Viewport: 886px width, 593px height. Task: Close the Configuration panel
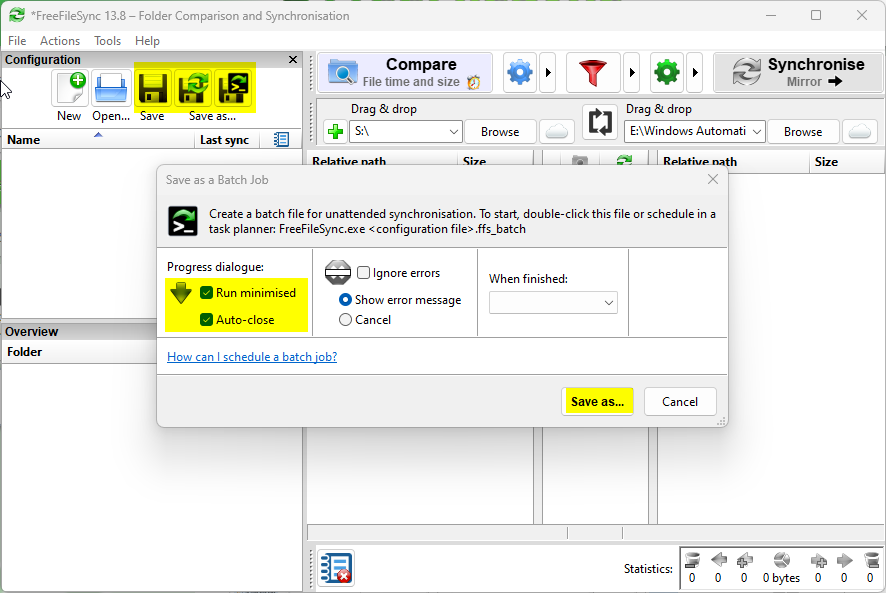tap(293, 59)
